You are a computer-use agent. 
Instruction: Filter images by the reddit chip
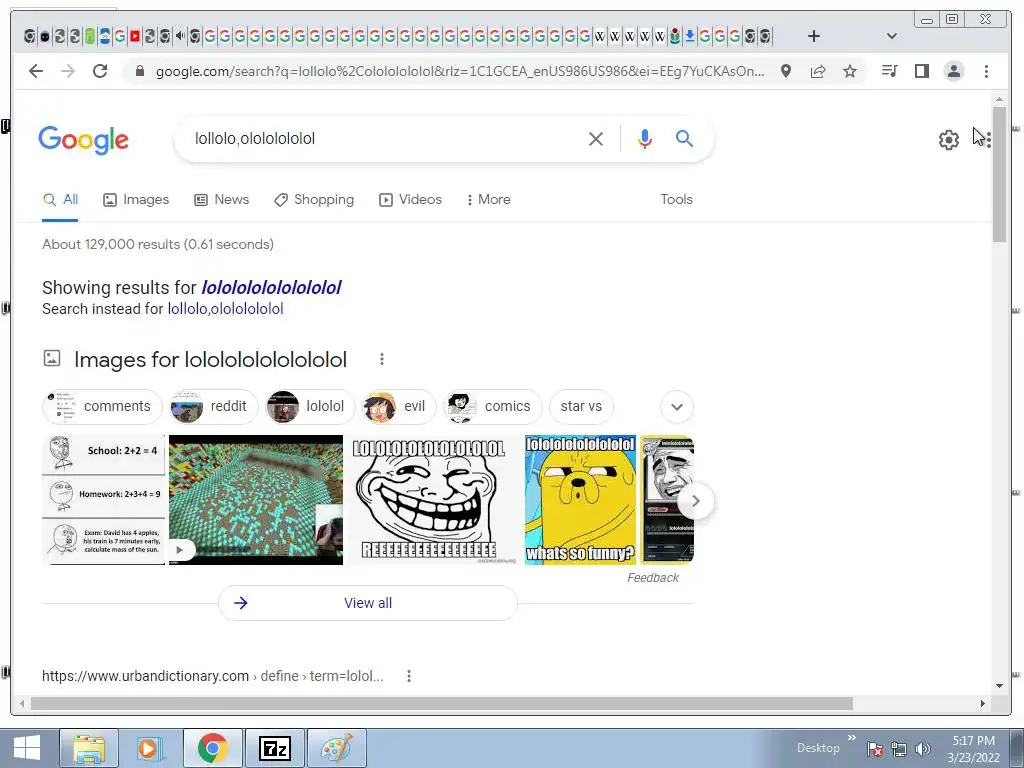(213, 406)
